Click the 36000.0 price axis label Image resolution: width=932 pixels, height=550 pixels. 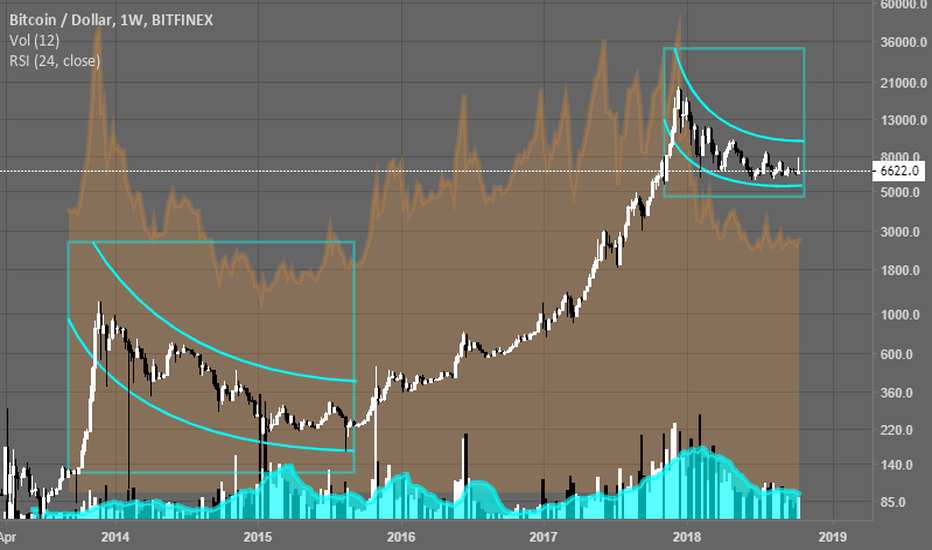[x=903, y=43]
